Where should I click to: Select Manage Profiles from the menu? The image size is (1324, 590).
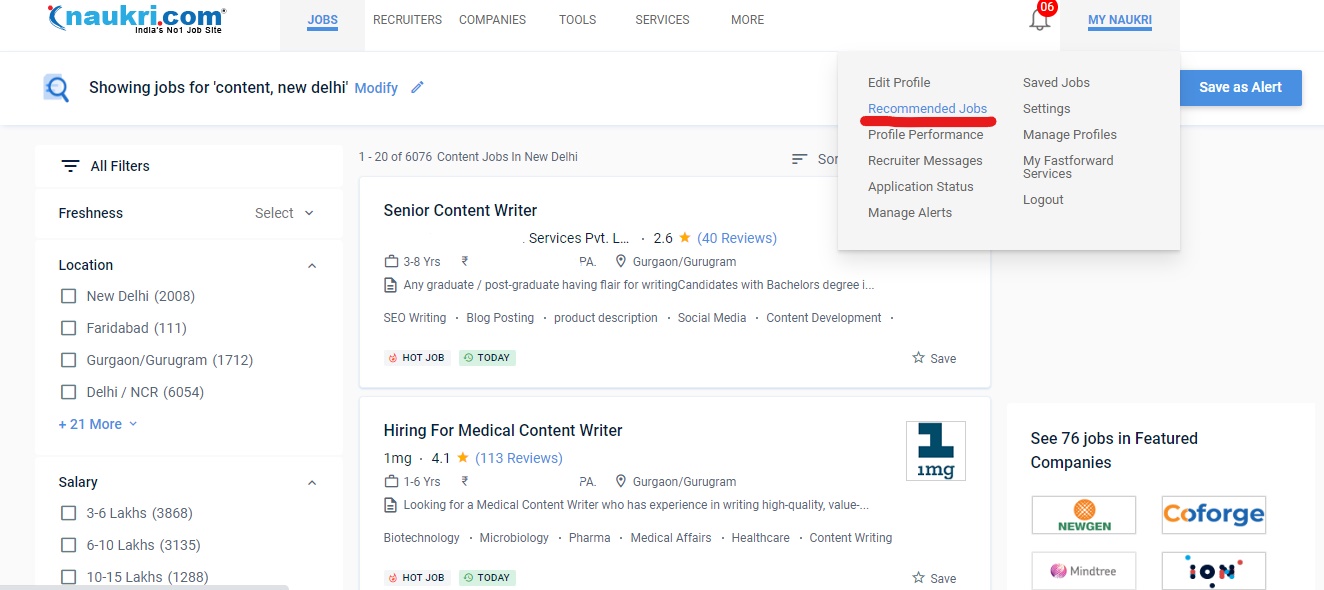pyautogui.click(x=1070, y=135)
